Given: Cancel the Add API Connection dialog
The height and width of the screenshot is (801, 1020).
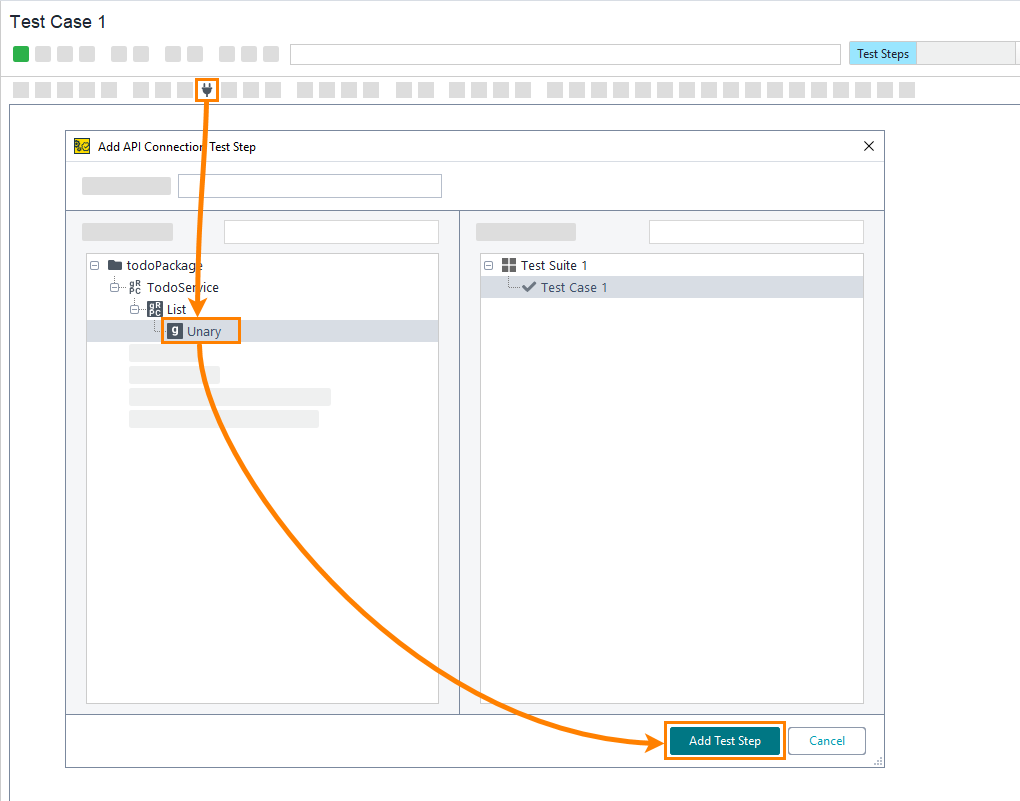Looking at the screenshot, I should point(826,741).
